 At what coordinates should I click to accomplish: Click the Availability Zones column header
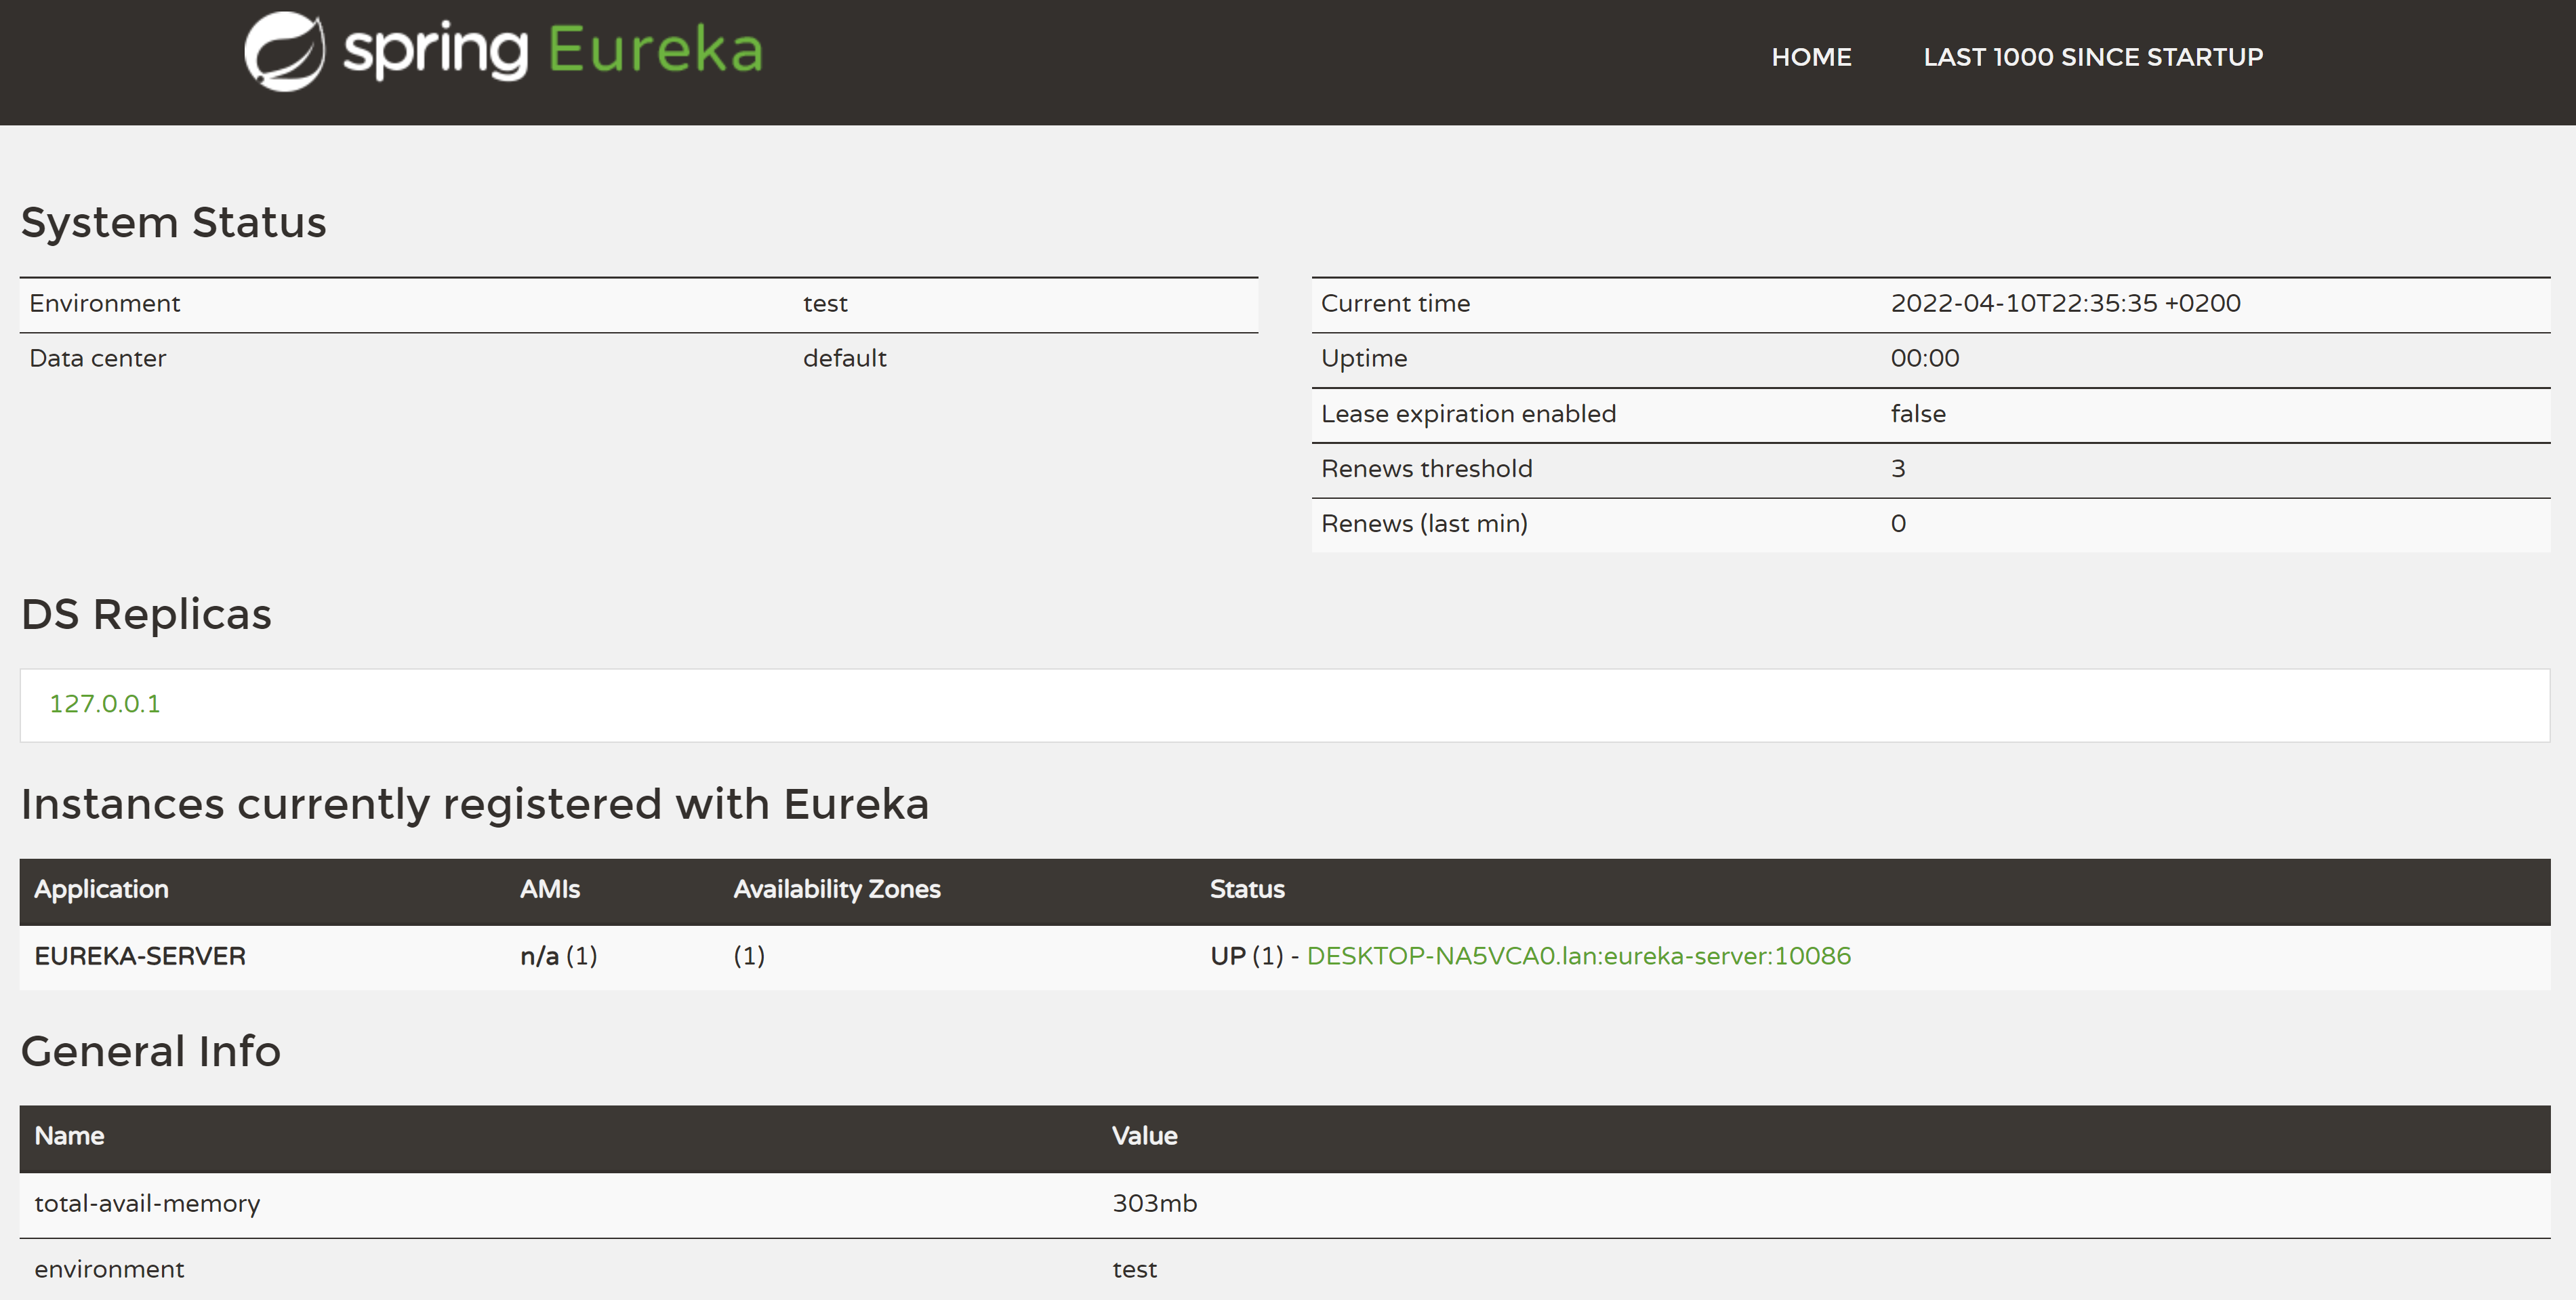(837, 889)
